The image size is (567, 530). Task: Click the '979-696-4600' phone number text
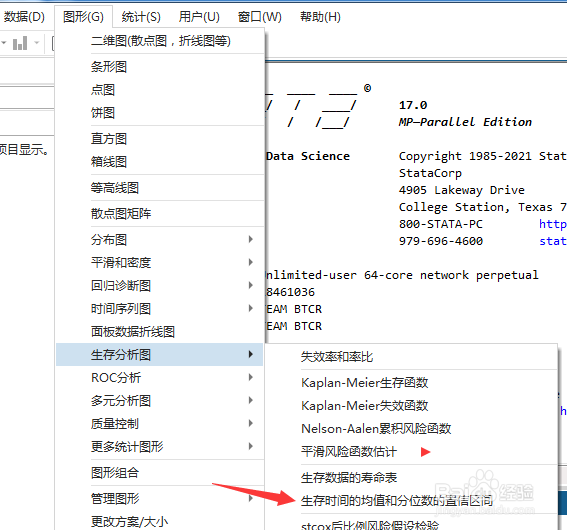point(441,241)
